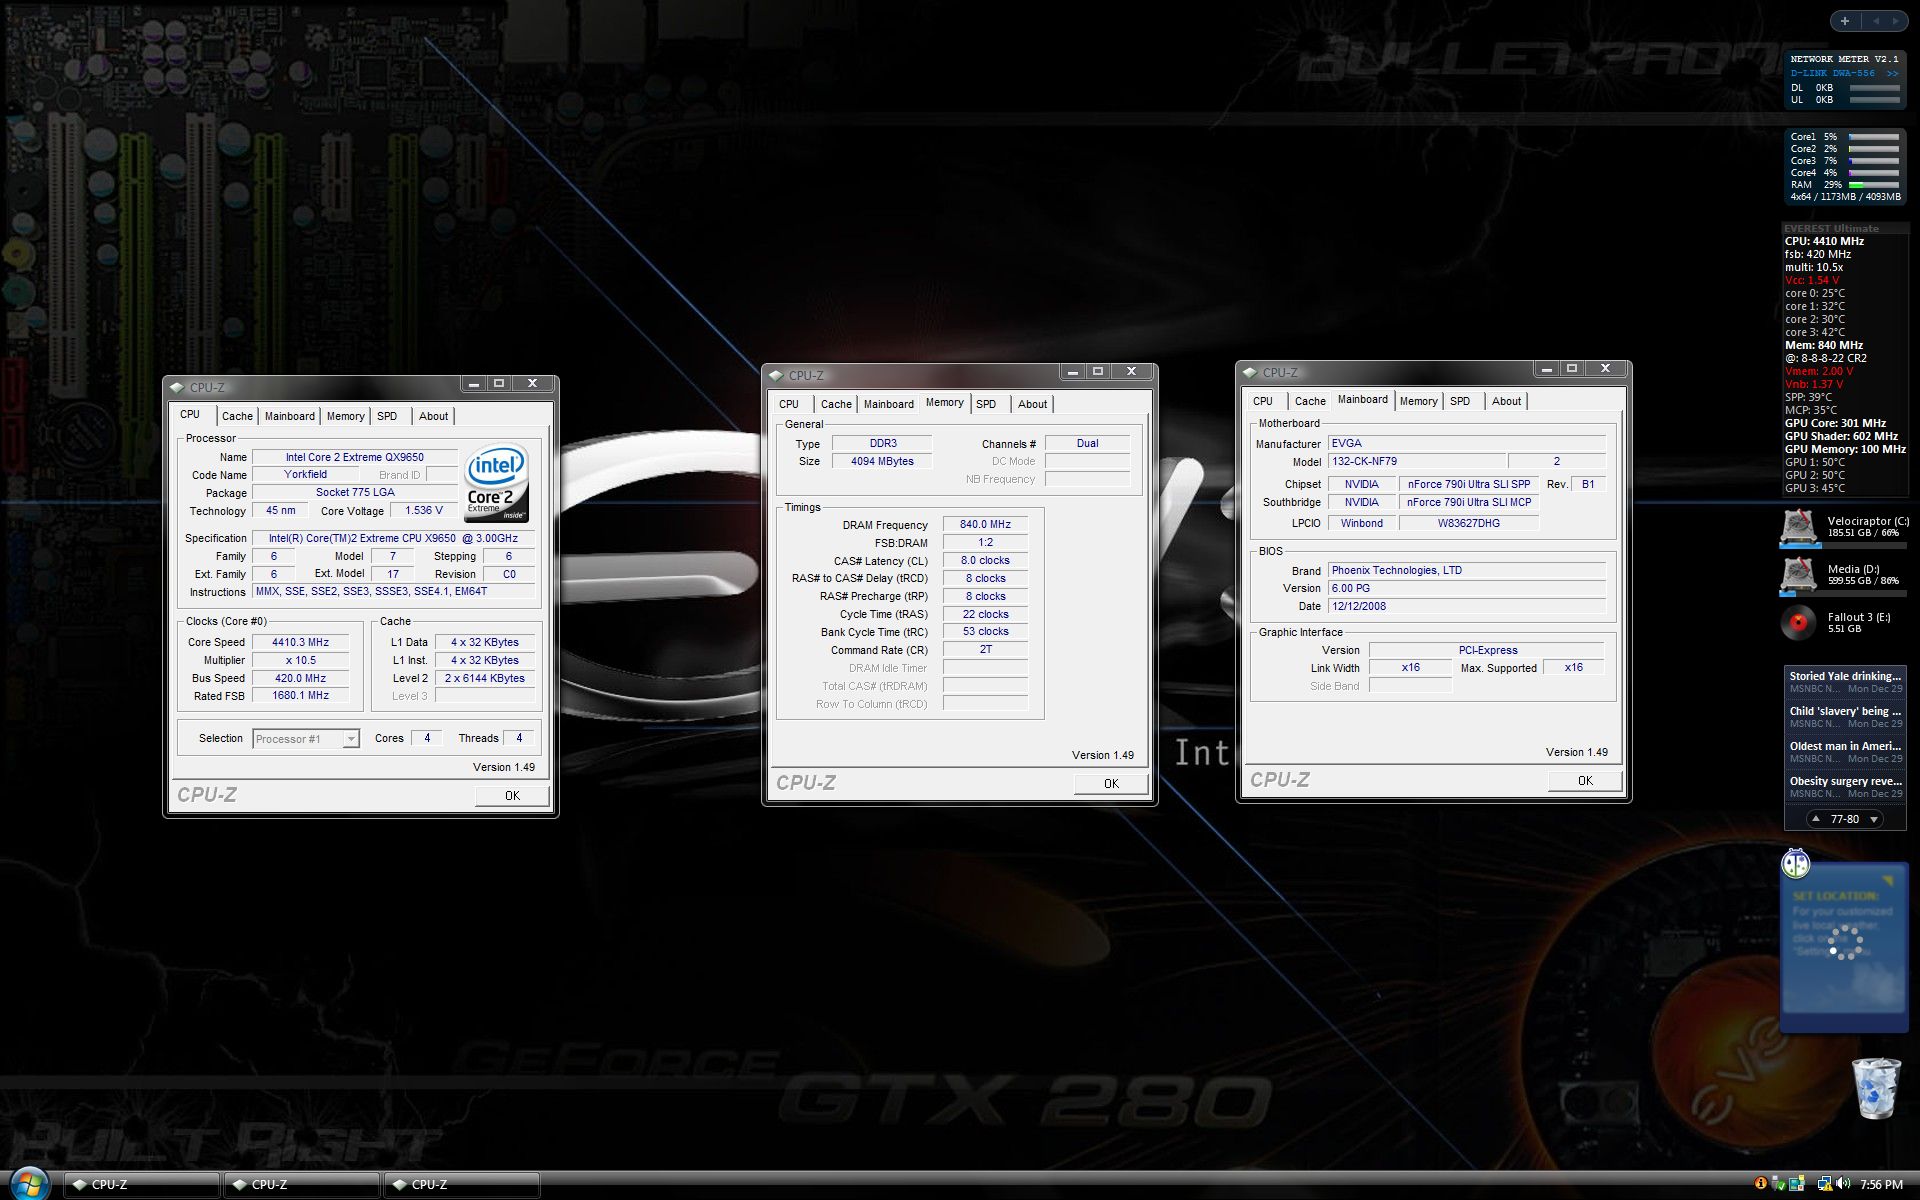Image resolution: width=1920 pixels, height=1200 pixels.
Task: Click the CAS# Latency value '8.0 clocks'
Action: (985, 560)
